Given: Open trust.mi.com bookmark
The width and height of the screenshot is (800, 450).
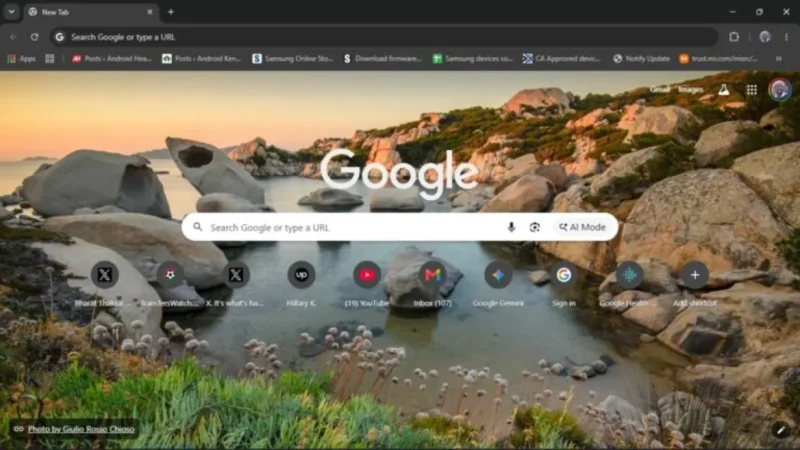Looking at the screenshot, I should pos(718,59).
